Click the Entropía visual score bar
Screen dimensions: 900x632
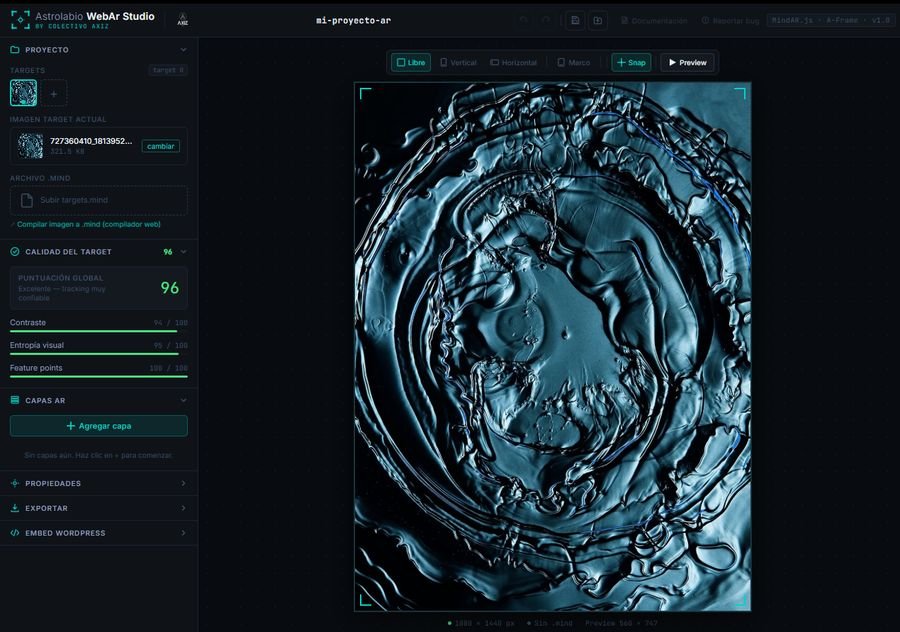coord(99,354)
